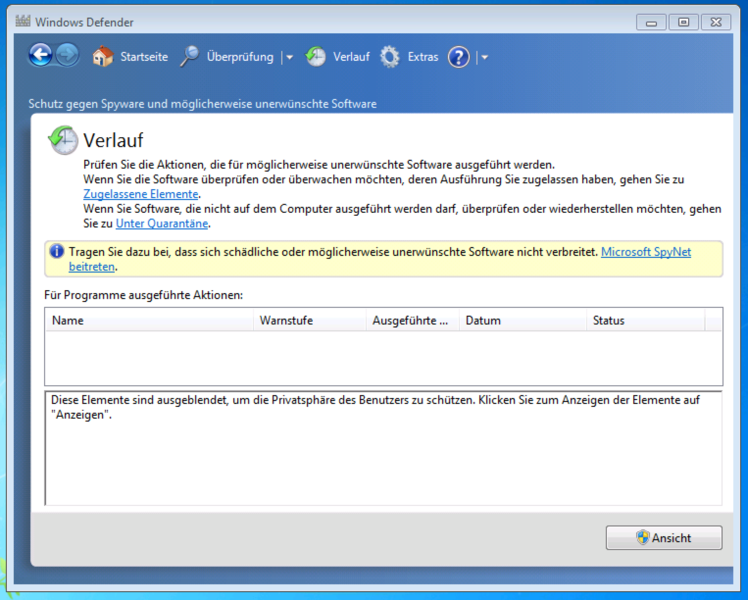The image size is (748, 600).
Task: Click the Ansicht button
Action: tap(664, 538)
